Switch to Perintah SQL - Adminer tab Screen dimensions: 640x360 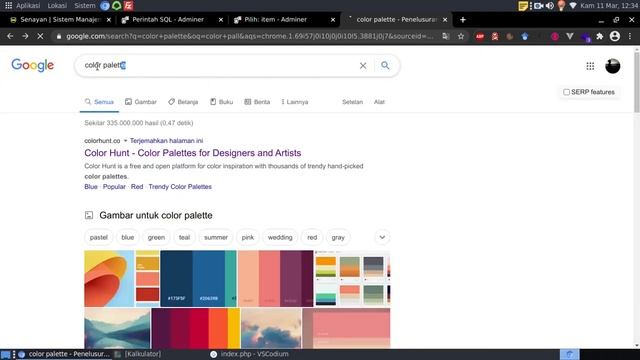168,20
